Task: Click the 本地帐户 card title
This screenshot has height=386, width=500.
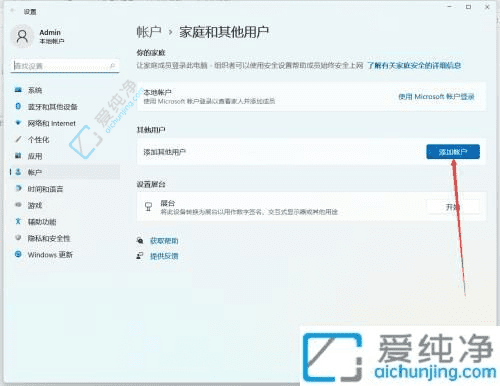Action: point(158,92)
